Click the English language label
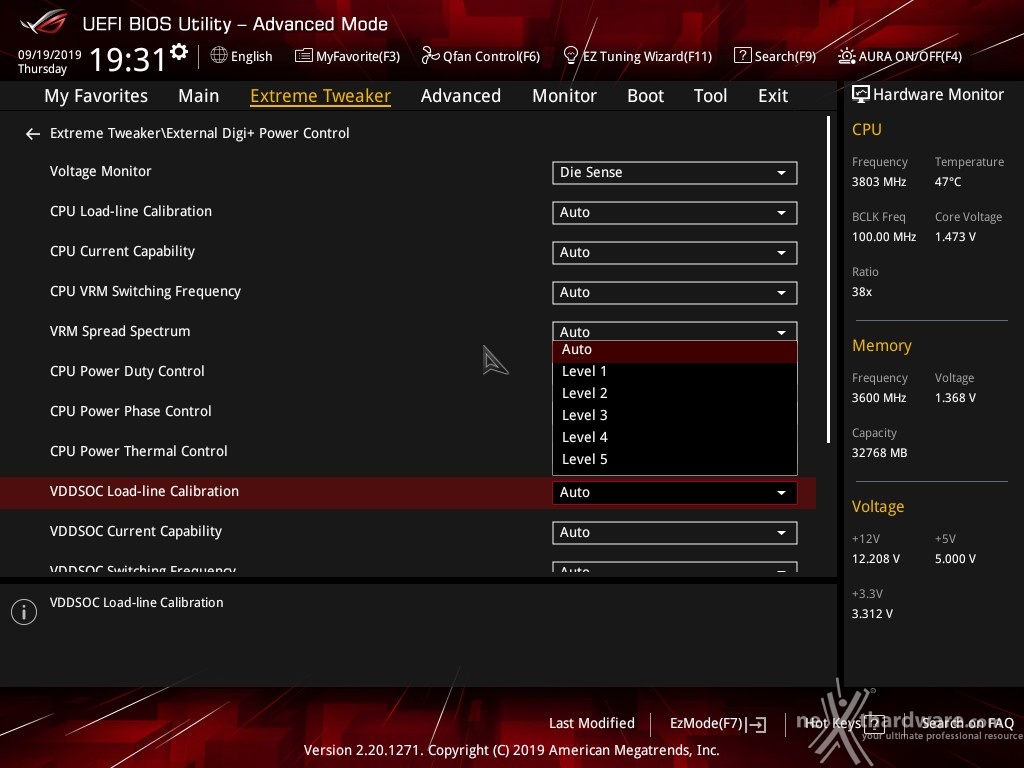The height and width of the screenshot is (768, 1024). point(251,57)
